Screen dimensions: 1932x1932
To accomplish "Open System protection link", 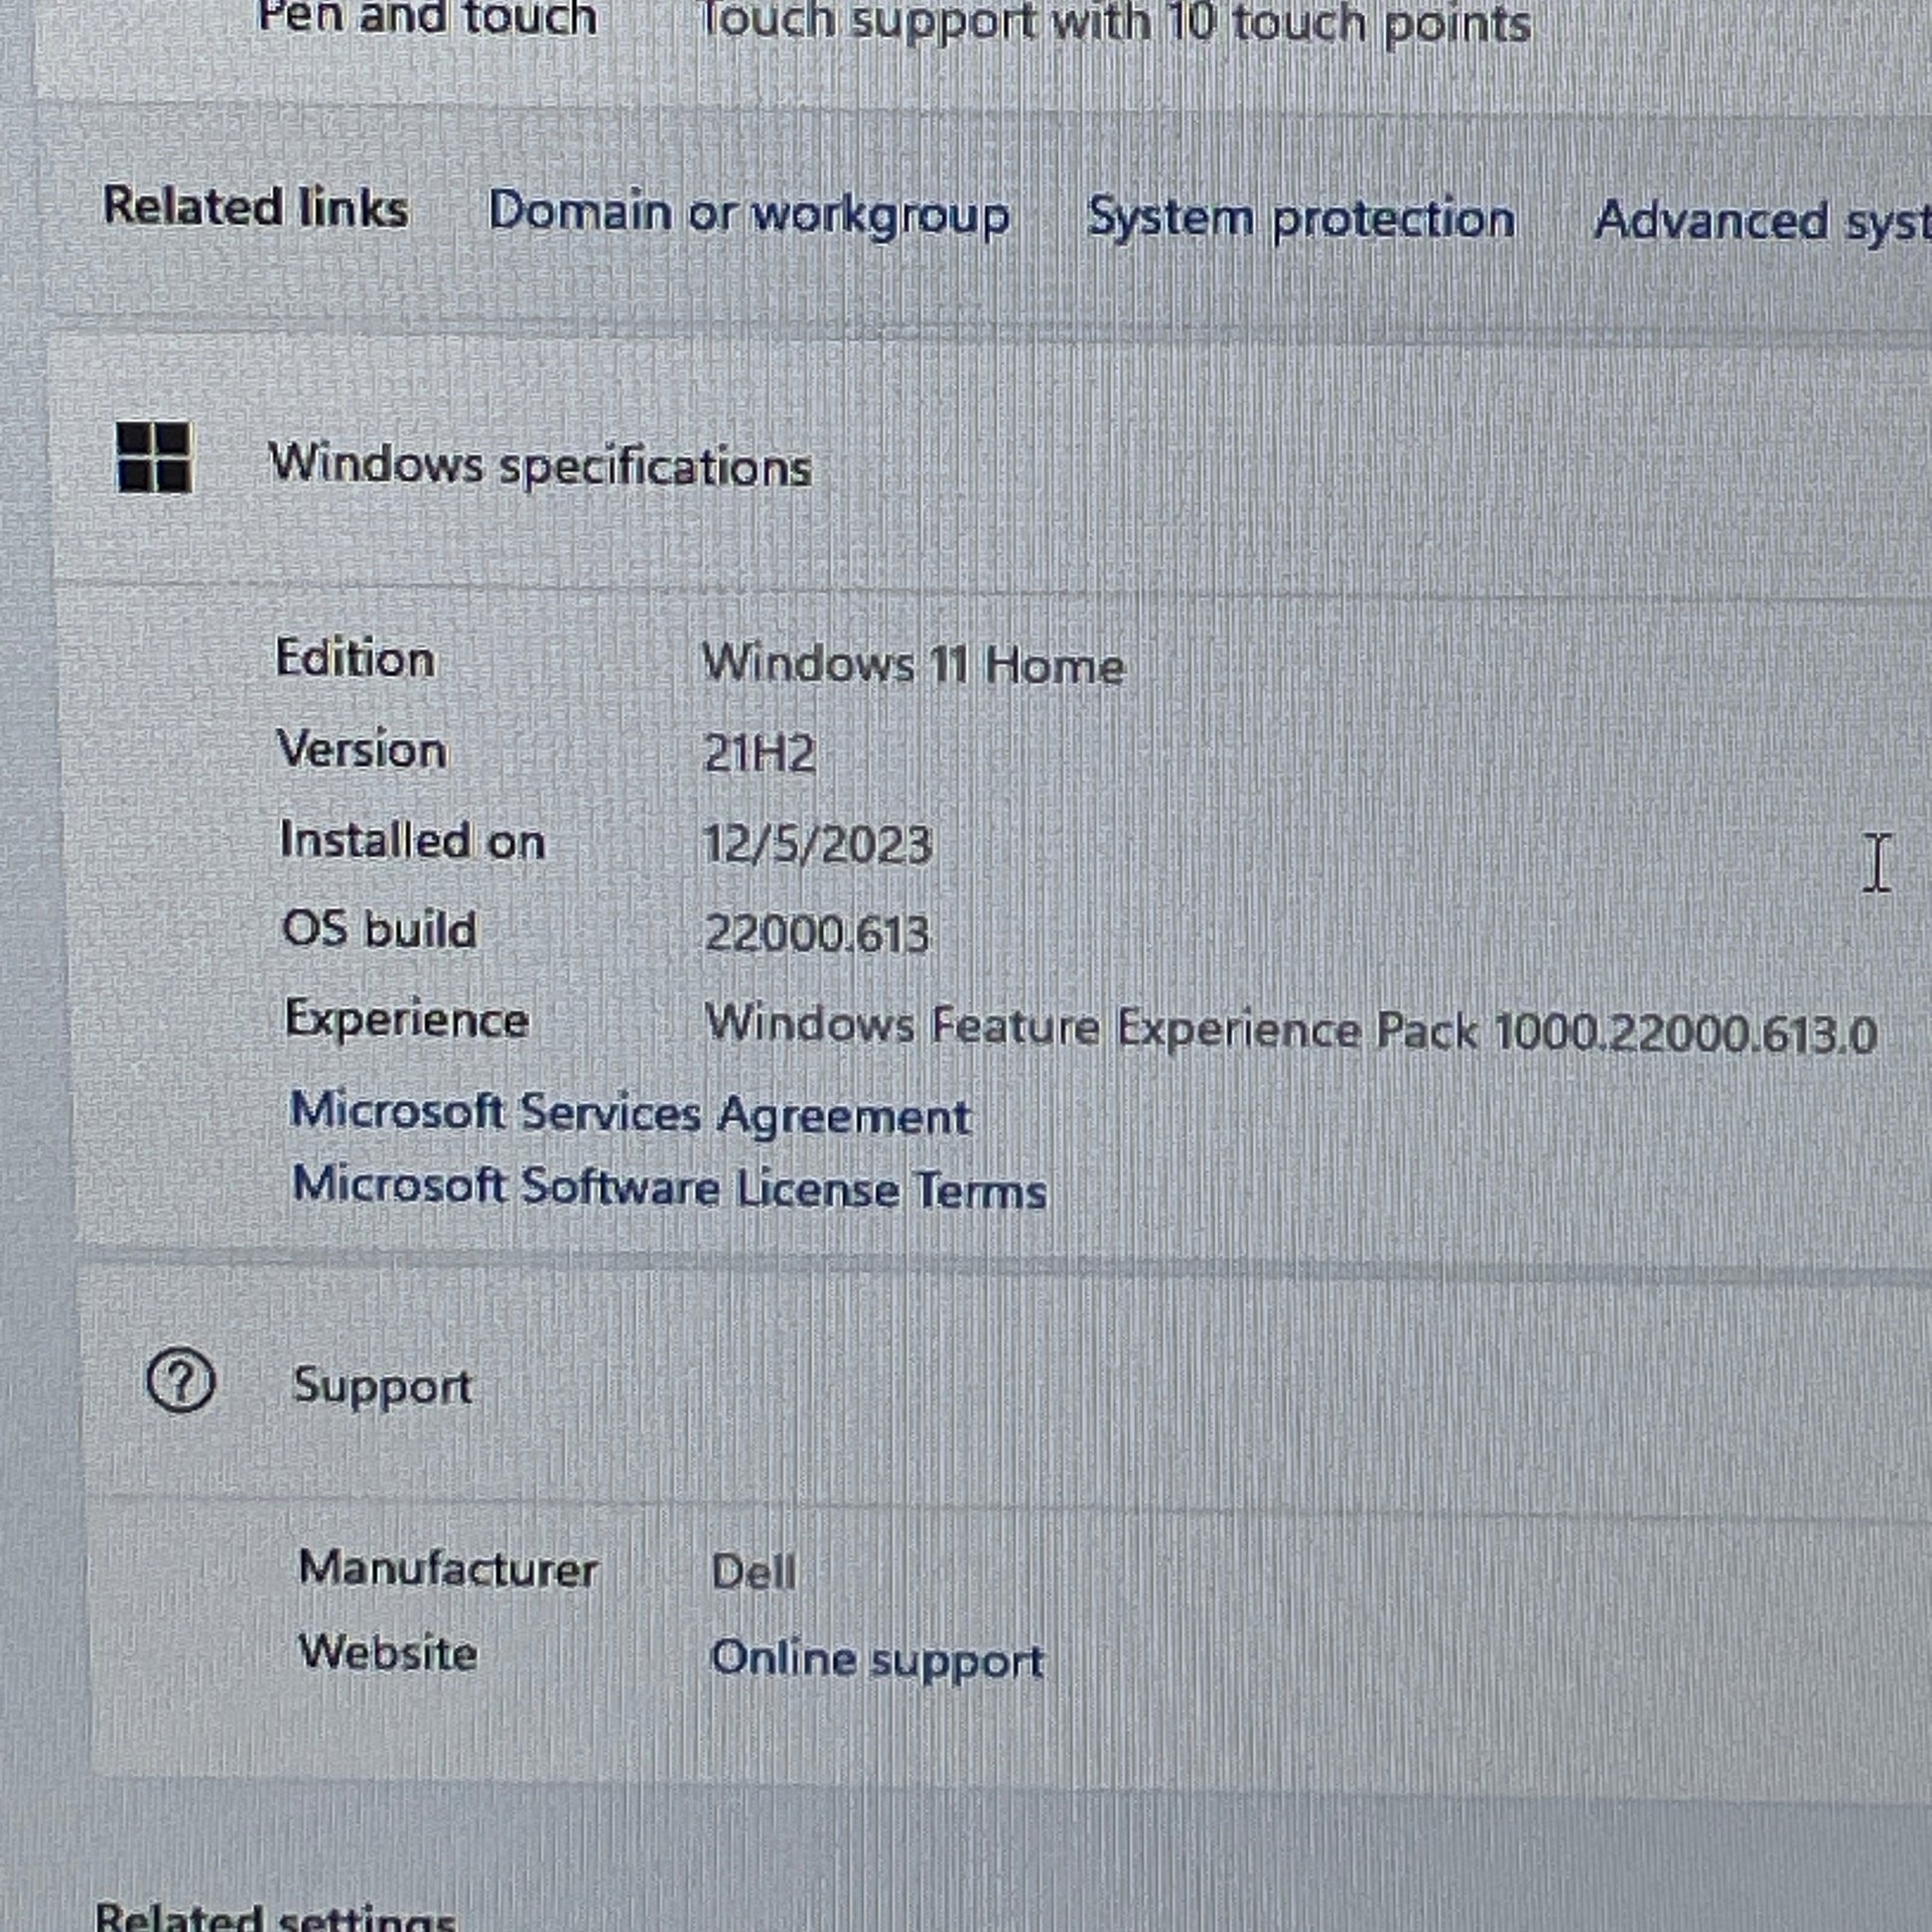I will tap(1300, 219).
